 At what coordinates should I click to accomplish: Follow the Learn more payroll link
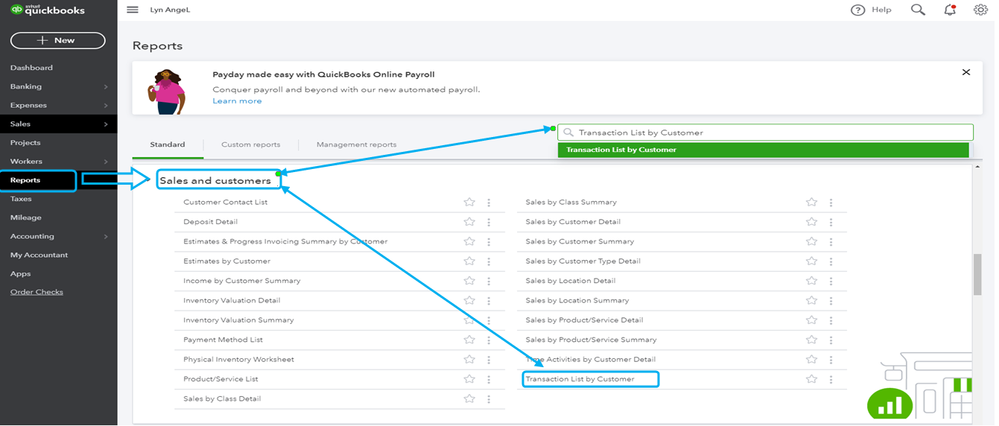tap(237, 101)
